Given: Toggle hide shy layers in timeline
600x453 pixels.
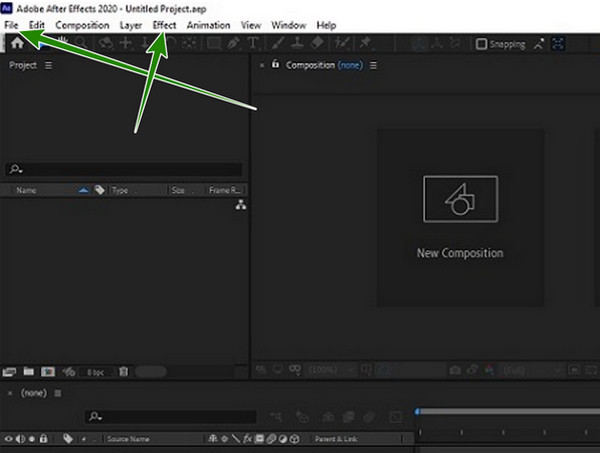Looking at the screenshot, I should (x=328, y=417).
